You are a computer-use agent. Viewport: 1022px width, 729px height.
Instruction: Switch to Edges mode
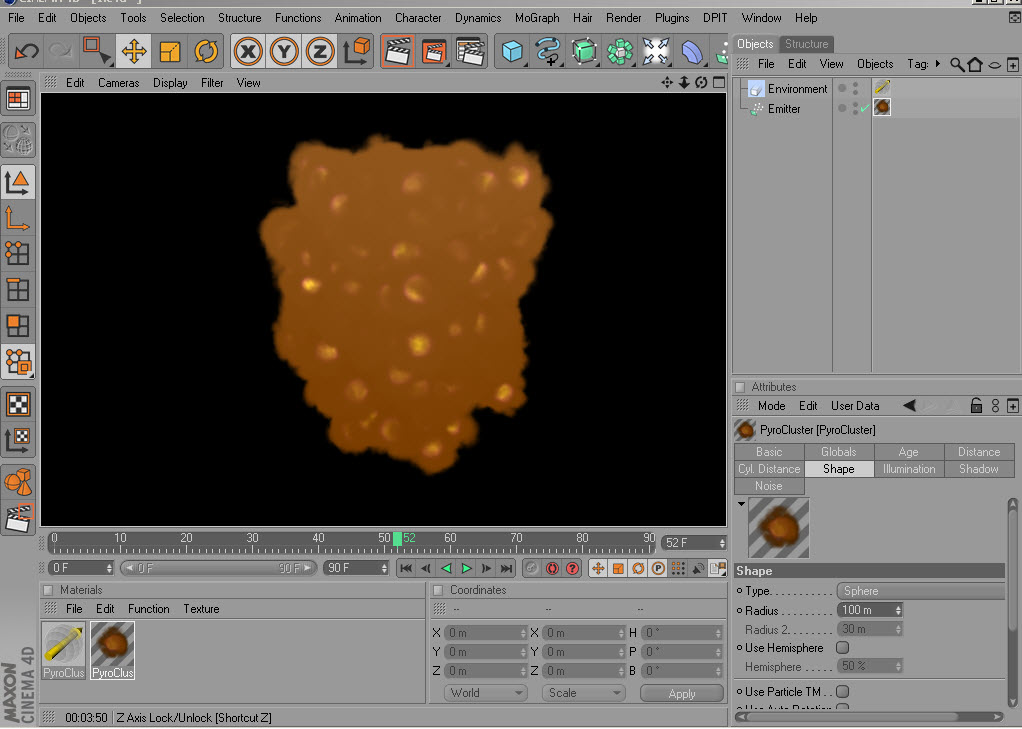18,290
